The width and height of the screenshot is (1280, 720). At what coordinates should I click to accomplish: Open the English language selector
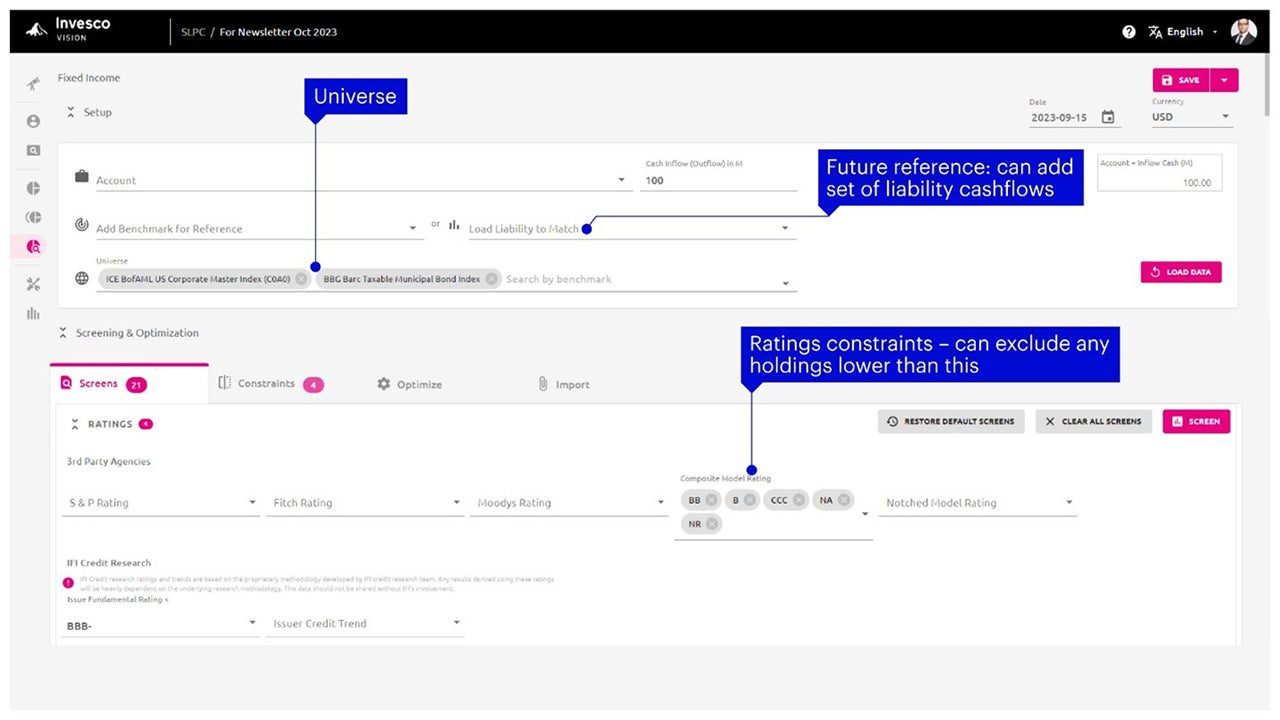(x=1183, y=32)
